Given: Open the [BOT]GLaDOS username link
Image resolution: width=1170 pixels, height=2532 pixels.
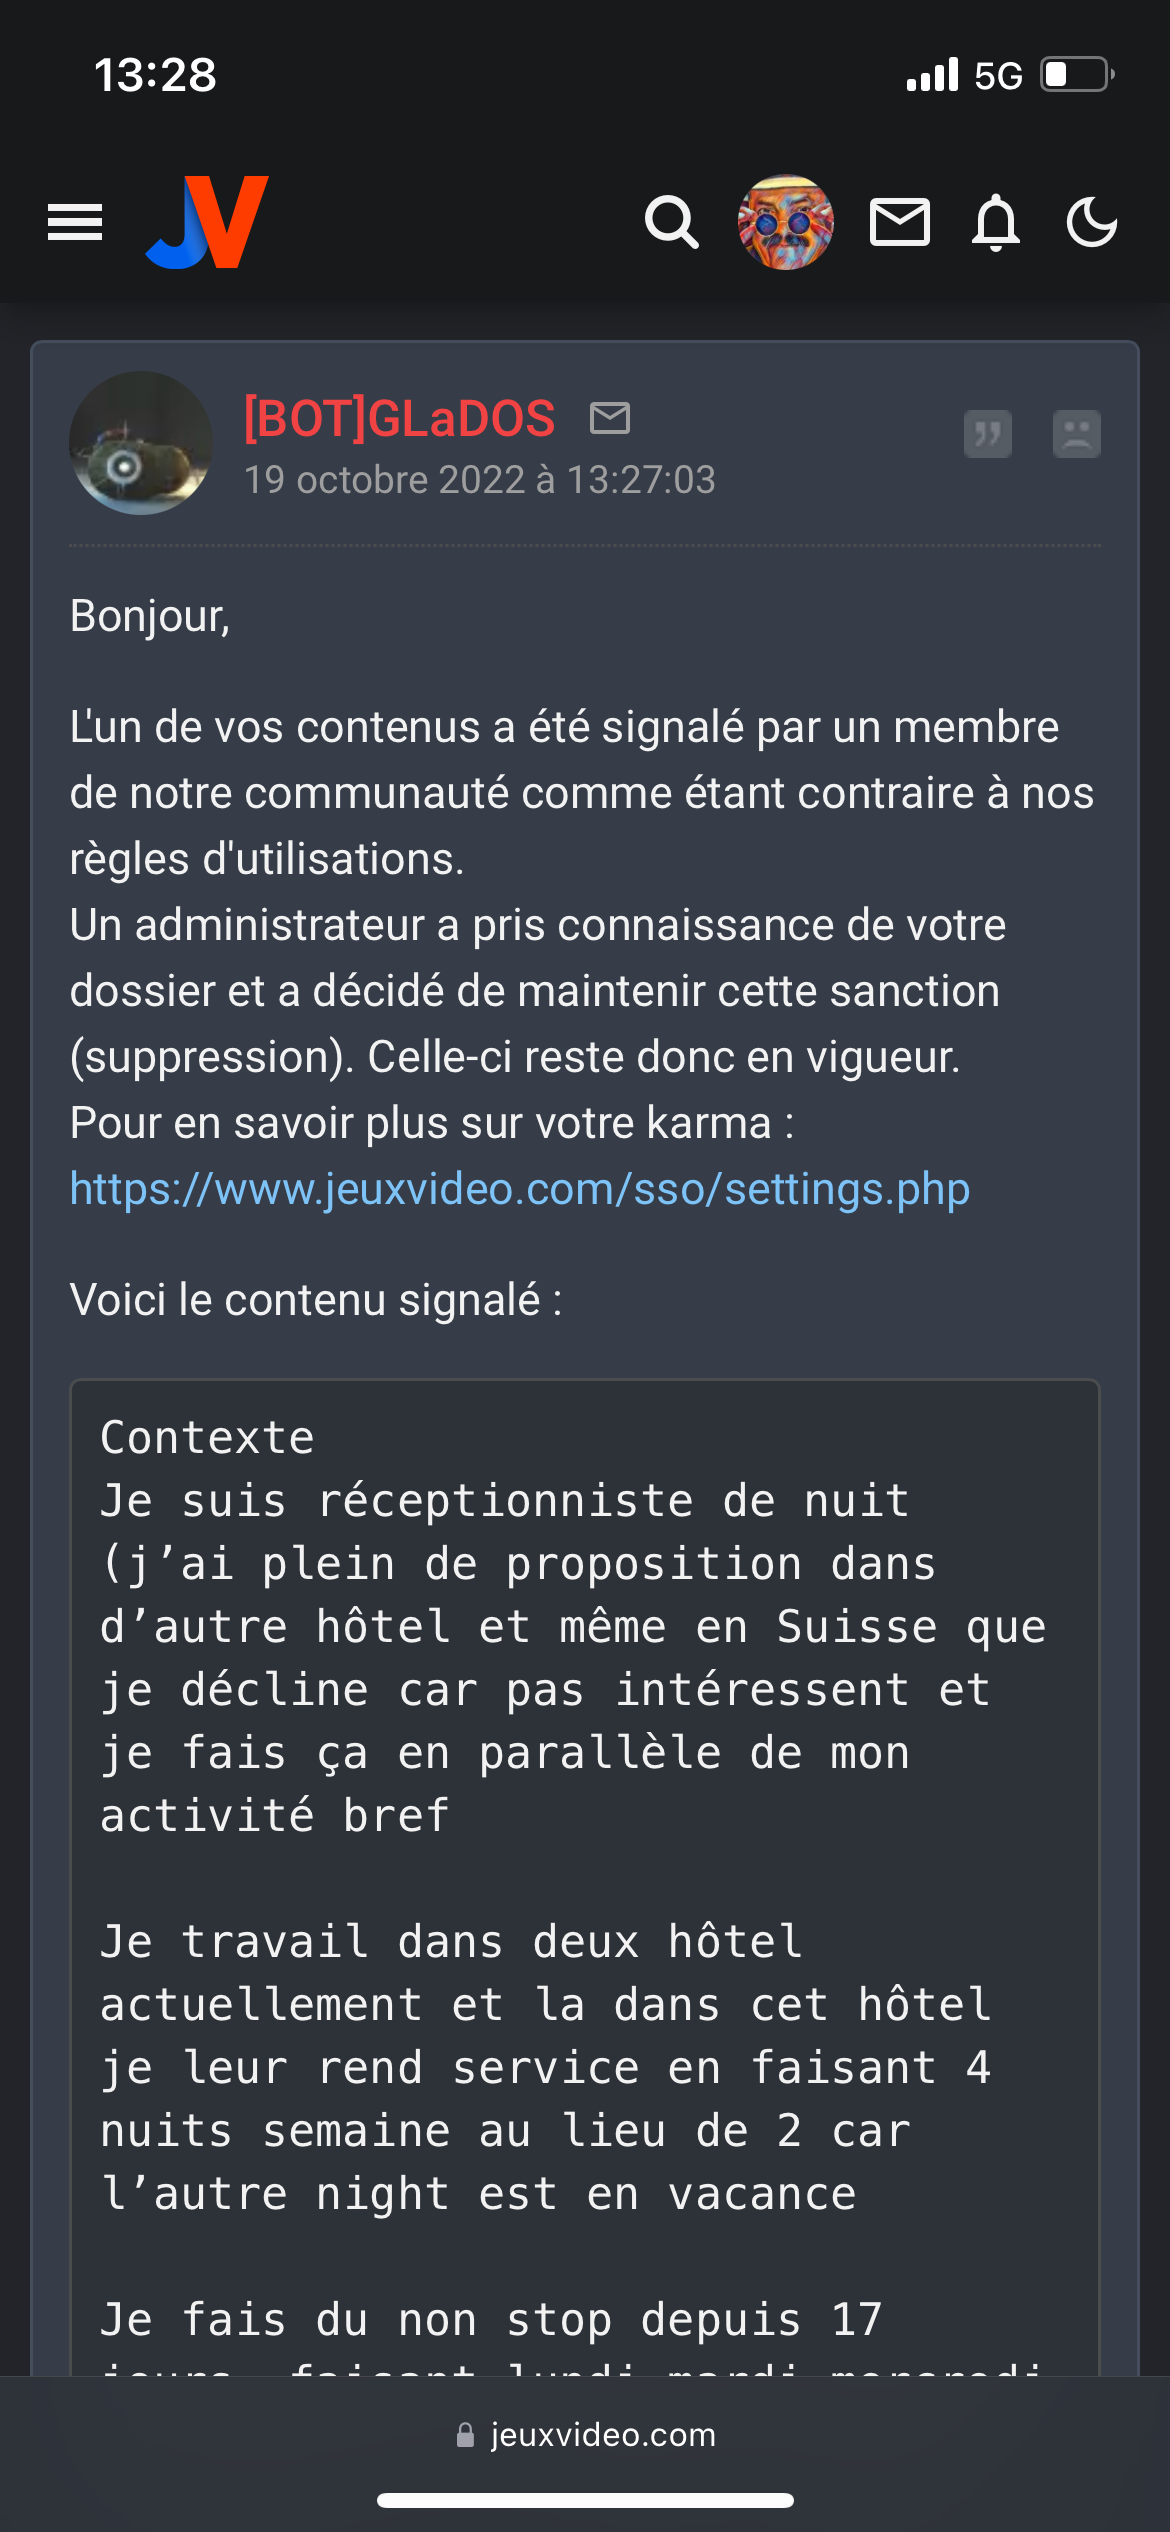Looking at the screenshot, I should tap(399, 418).
